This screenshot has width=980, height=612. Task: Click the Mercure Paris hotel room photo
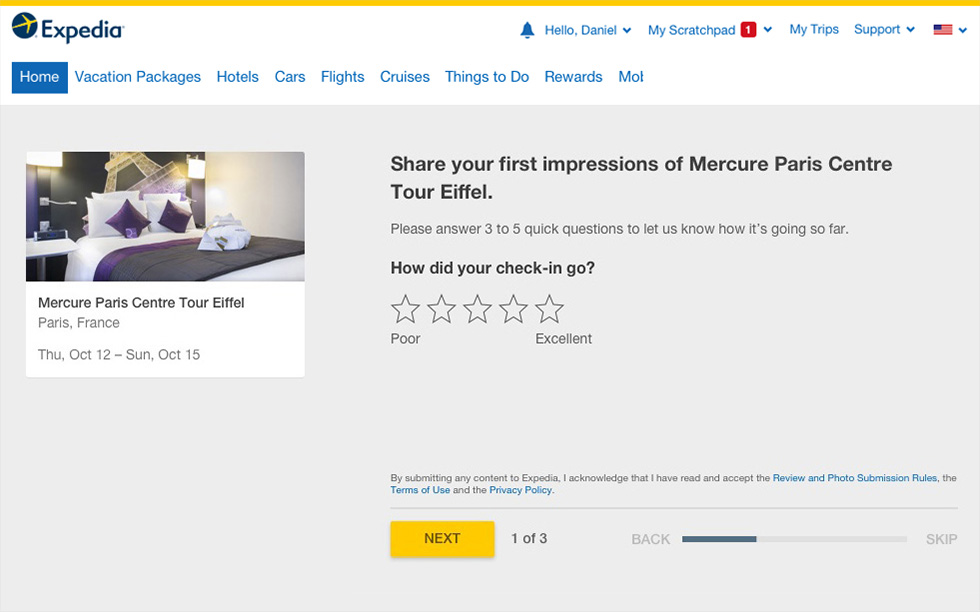165,216
